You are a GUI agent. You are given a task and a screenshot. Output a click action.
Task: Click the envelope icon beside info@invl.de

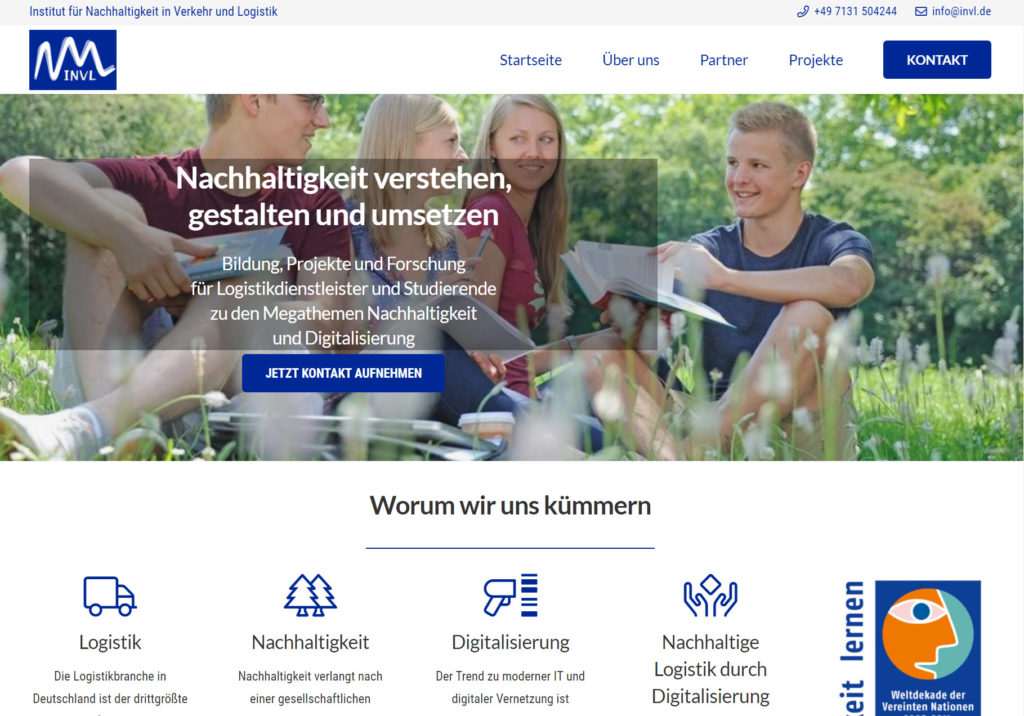point(920,11)
